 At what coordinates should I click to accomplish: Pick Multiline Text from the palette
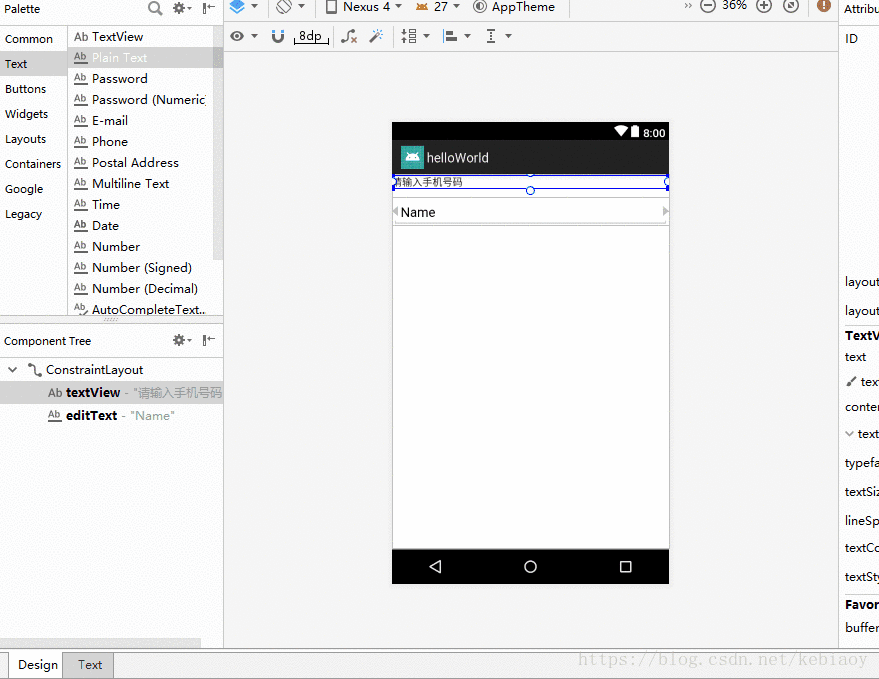(x=140, y=184)
